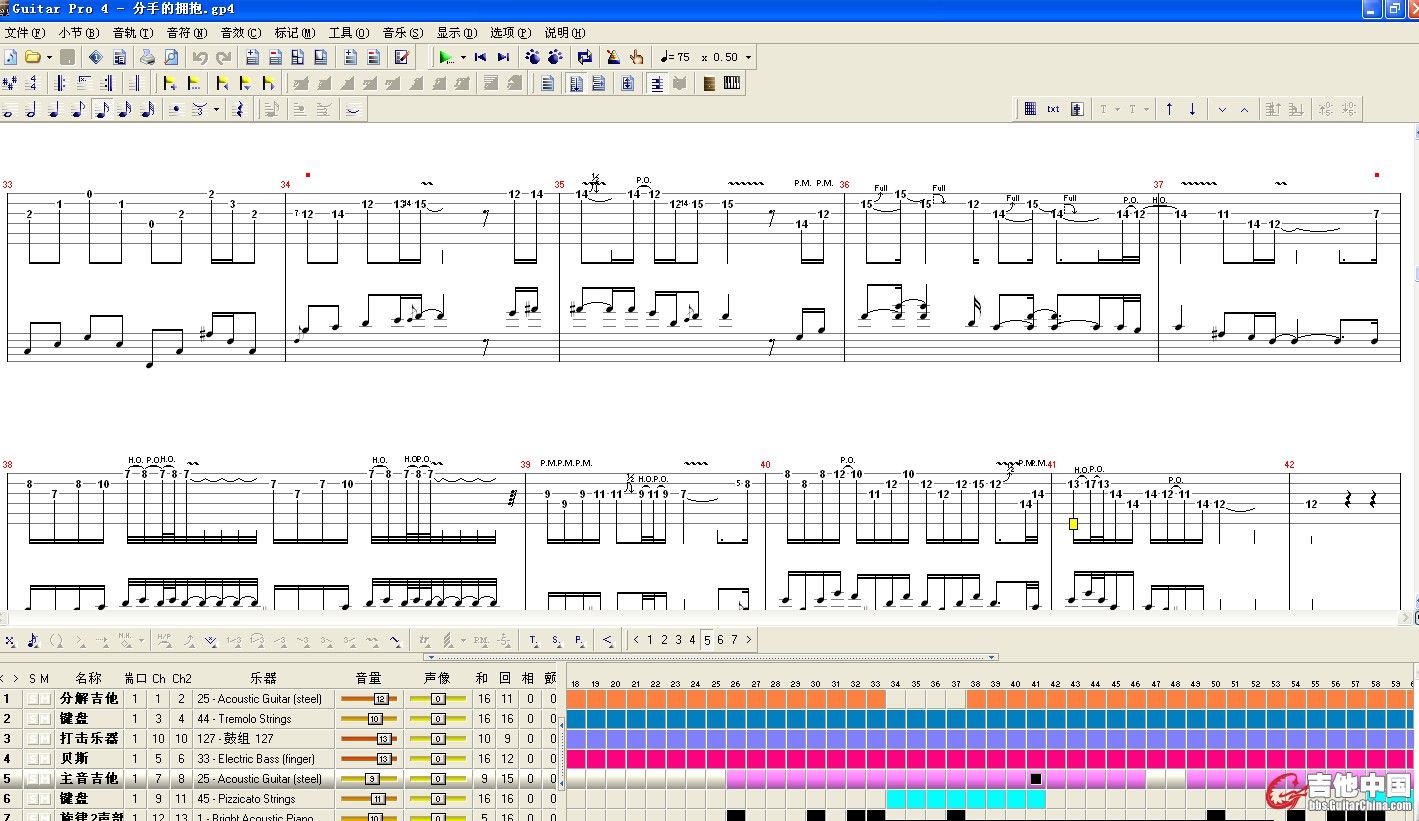Screen dimensions: 1419x821
Task: Open the 显示(D) menu
Action: [x=457, y=33]
